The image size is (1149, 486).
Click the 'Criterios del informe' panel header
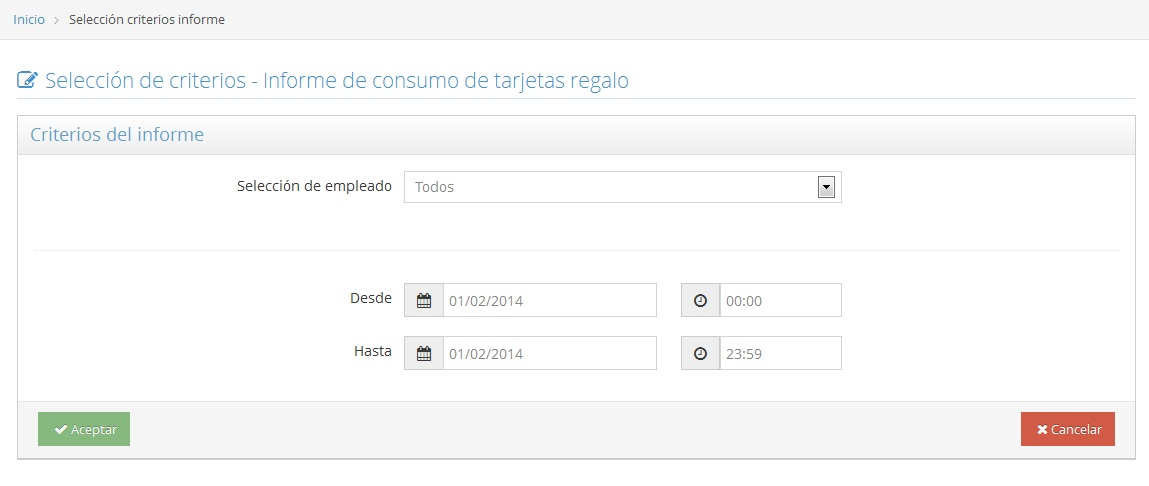tap(117, 135)
